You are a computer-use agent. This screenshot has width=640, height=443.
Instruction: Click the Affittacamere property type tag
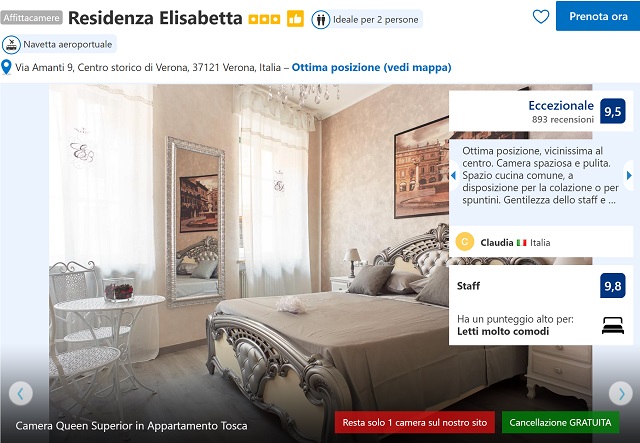pyautogui.click(x=31, y=18)
